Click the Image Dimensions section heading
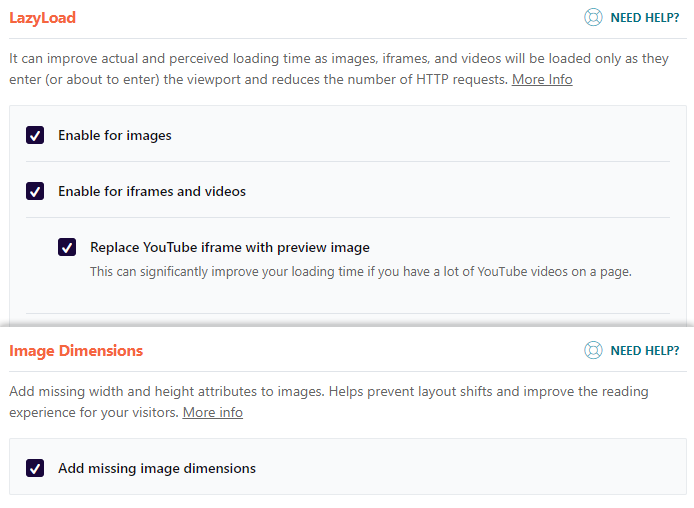 [76, 350]
